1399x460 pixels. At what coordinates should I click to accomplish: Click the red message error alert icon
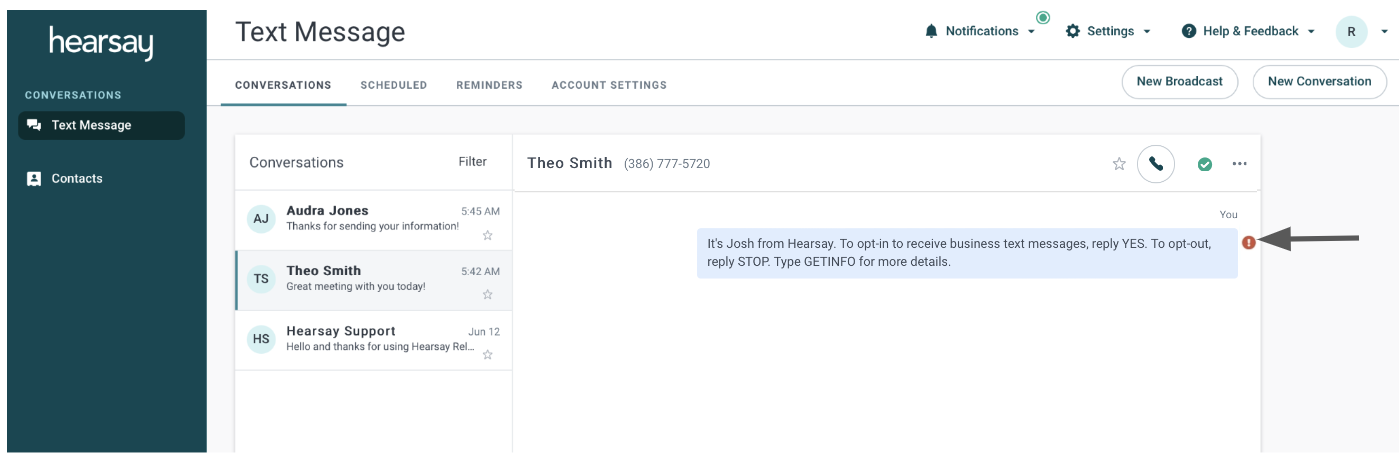tap(1249, 242)
